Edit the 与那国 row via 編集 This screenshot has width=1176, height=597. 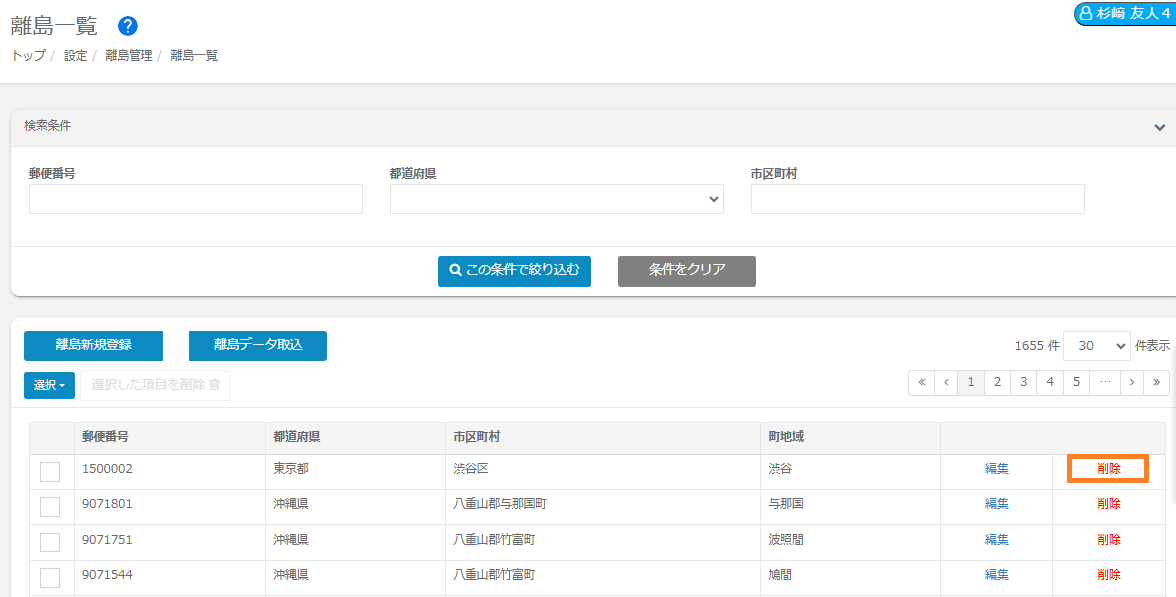[x=996, y=504]
